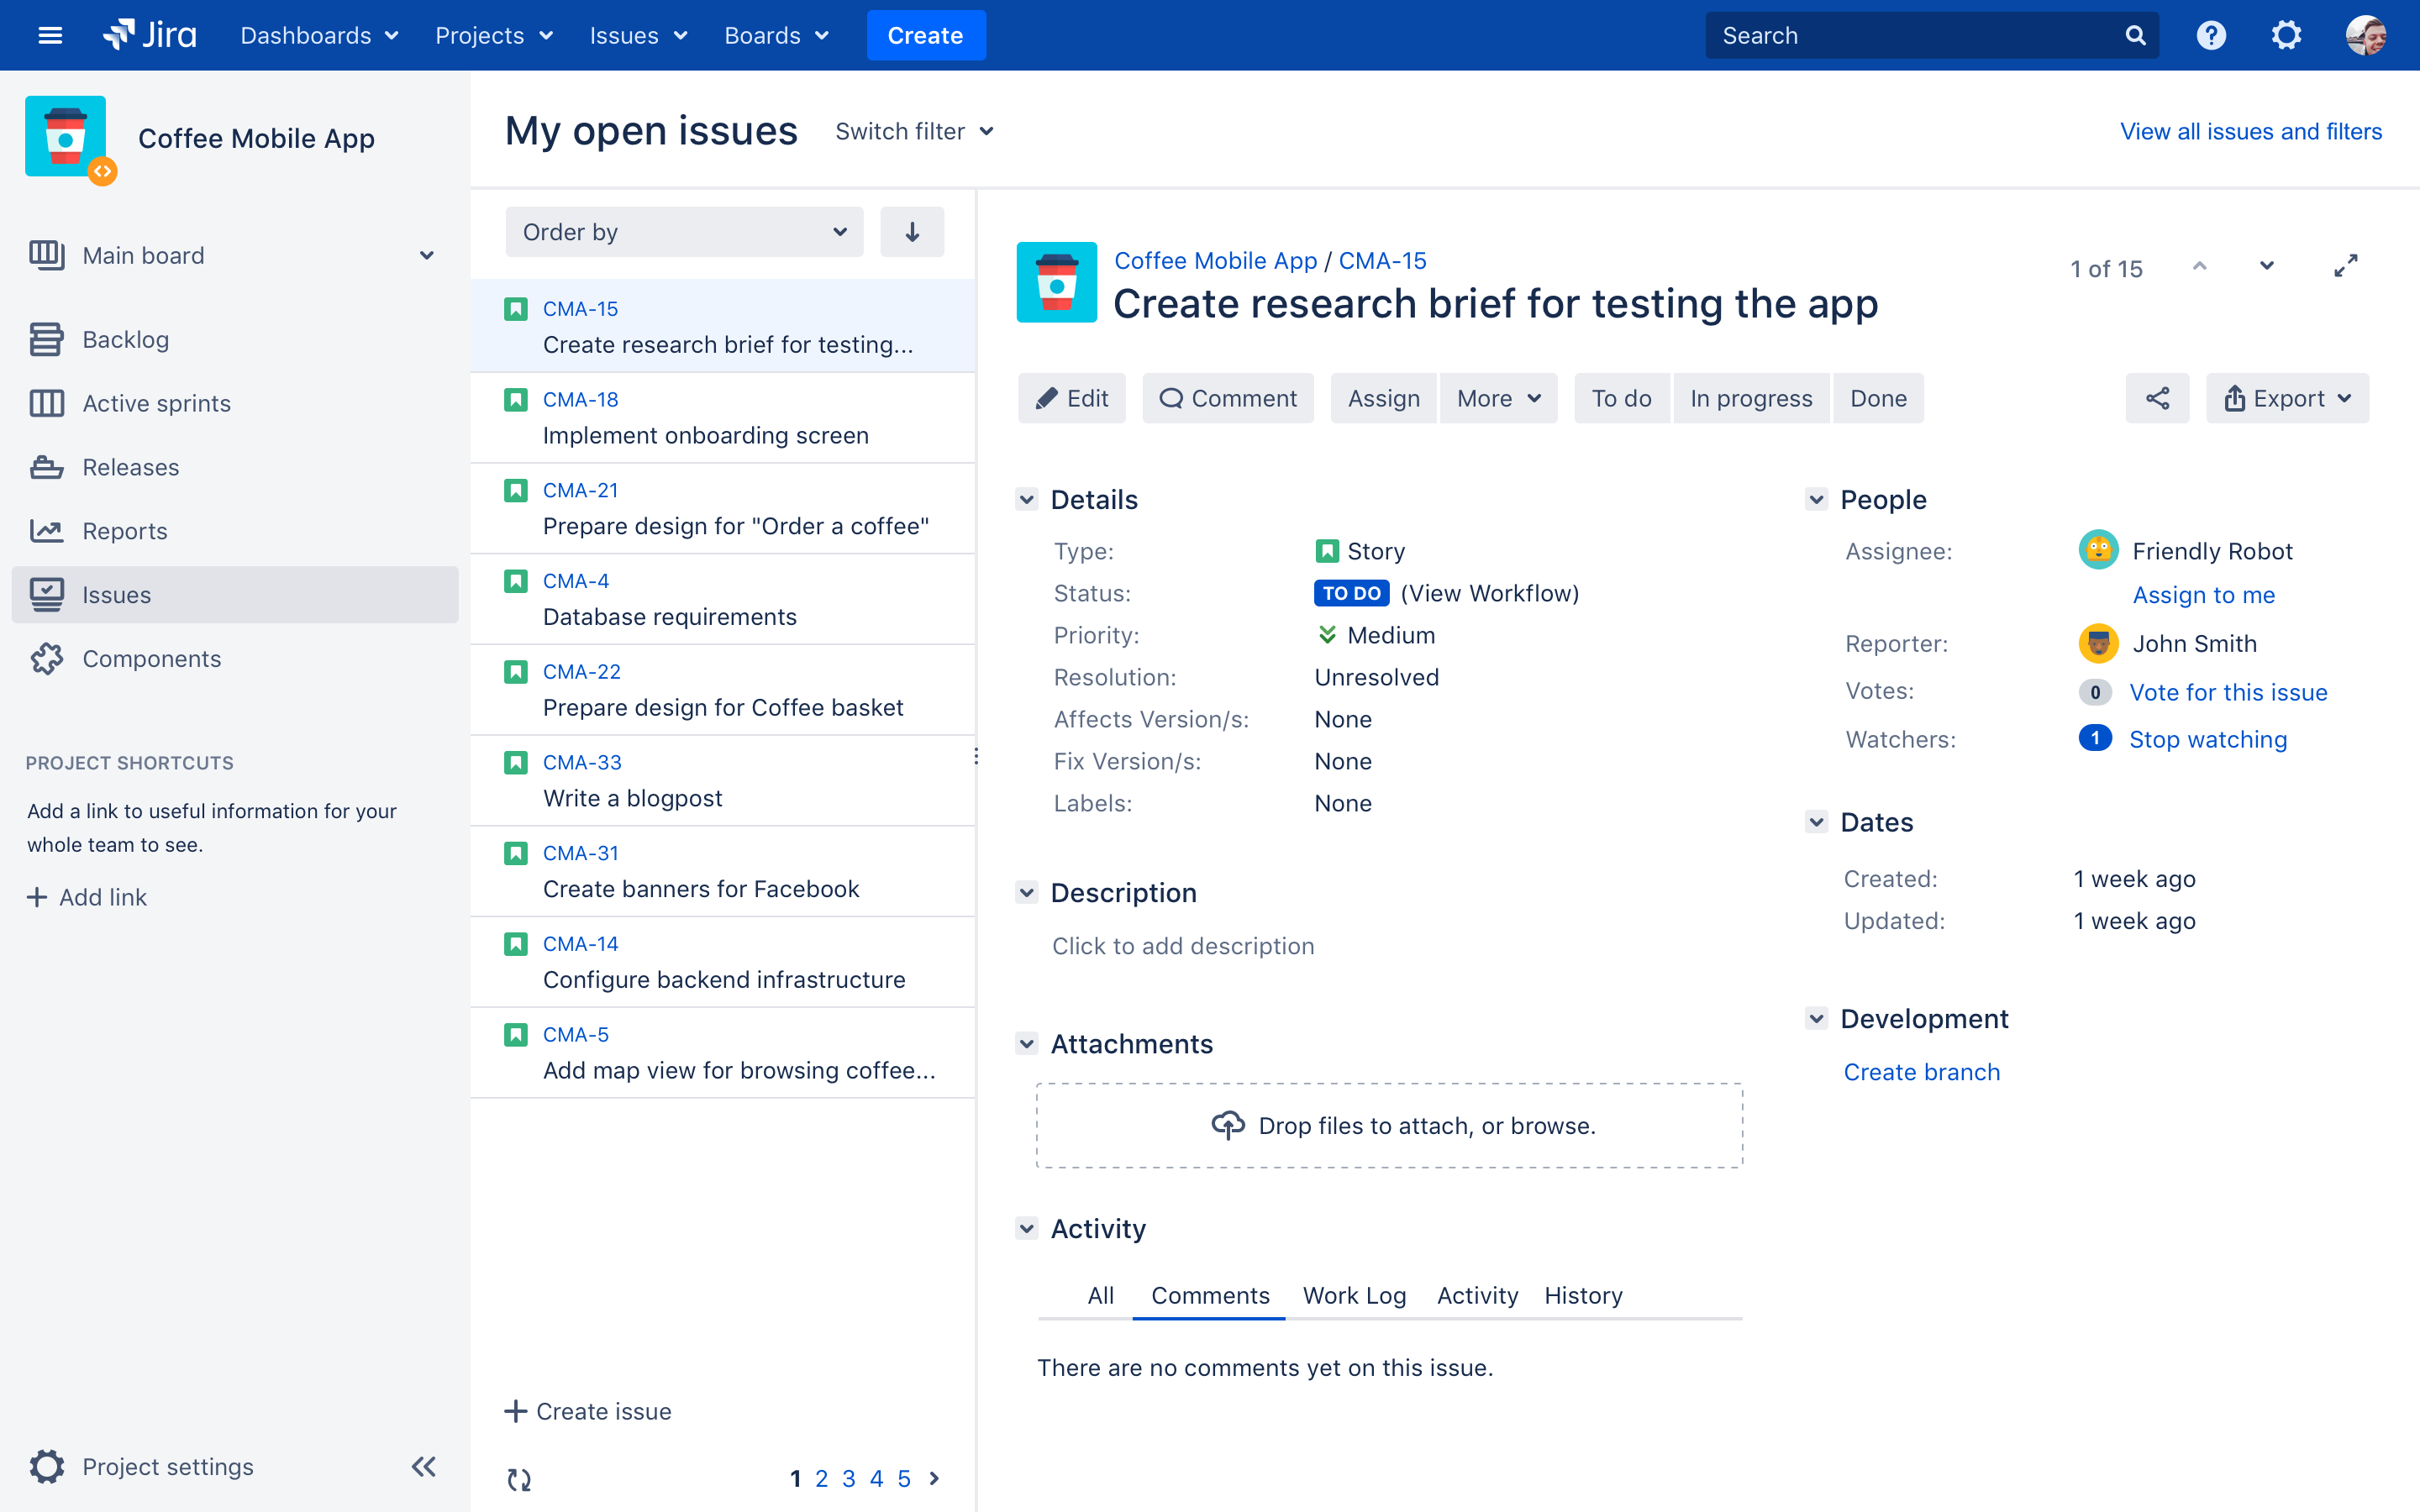2420x1512 pixels.
Task: Click the Create branch link
Action: (x=1921, y=1071)
